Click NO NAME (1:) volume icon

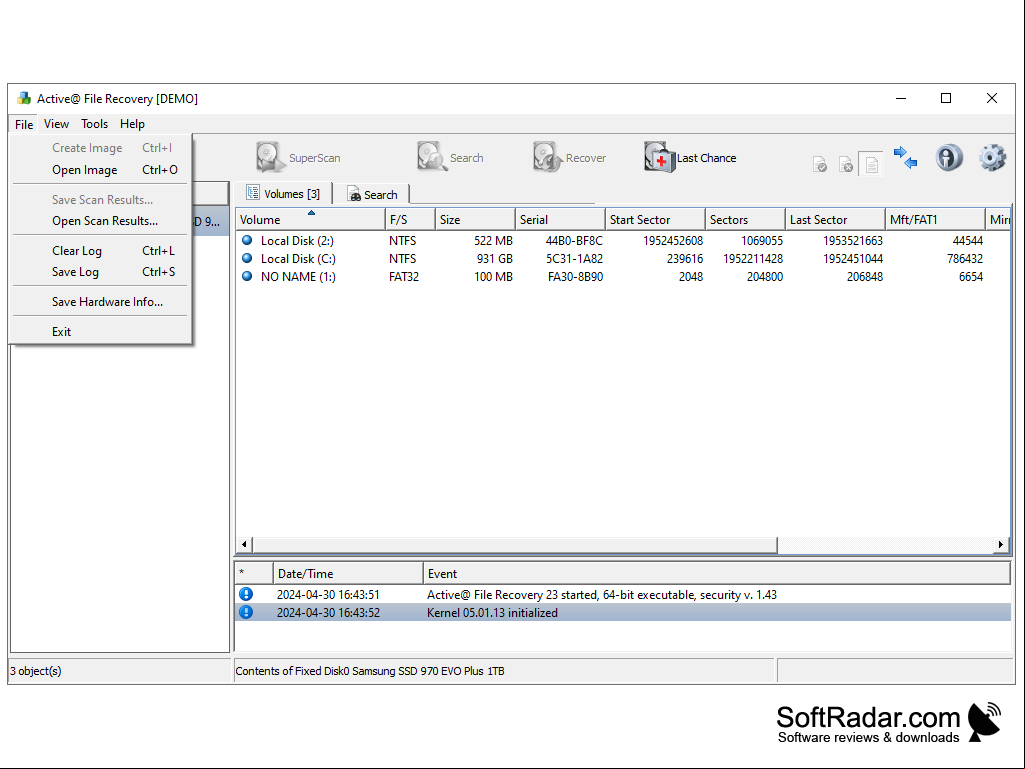[246, 276]
